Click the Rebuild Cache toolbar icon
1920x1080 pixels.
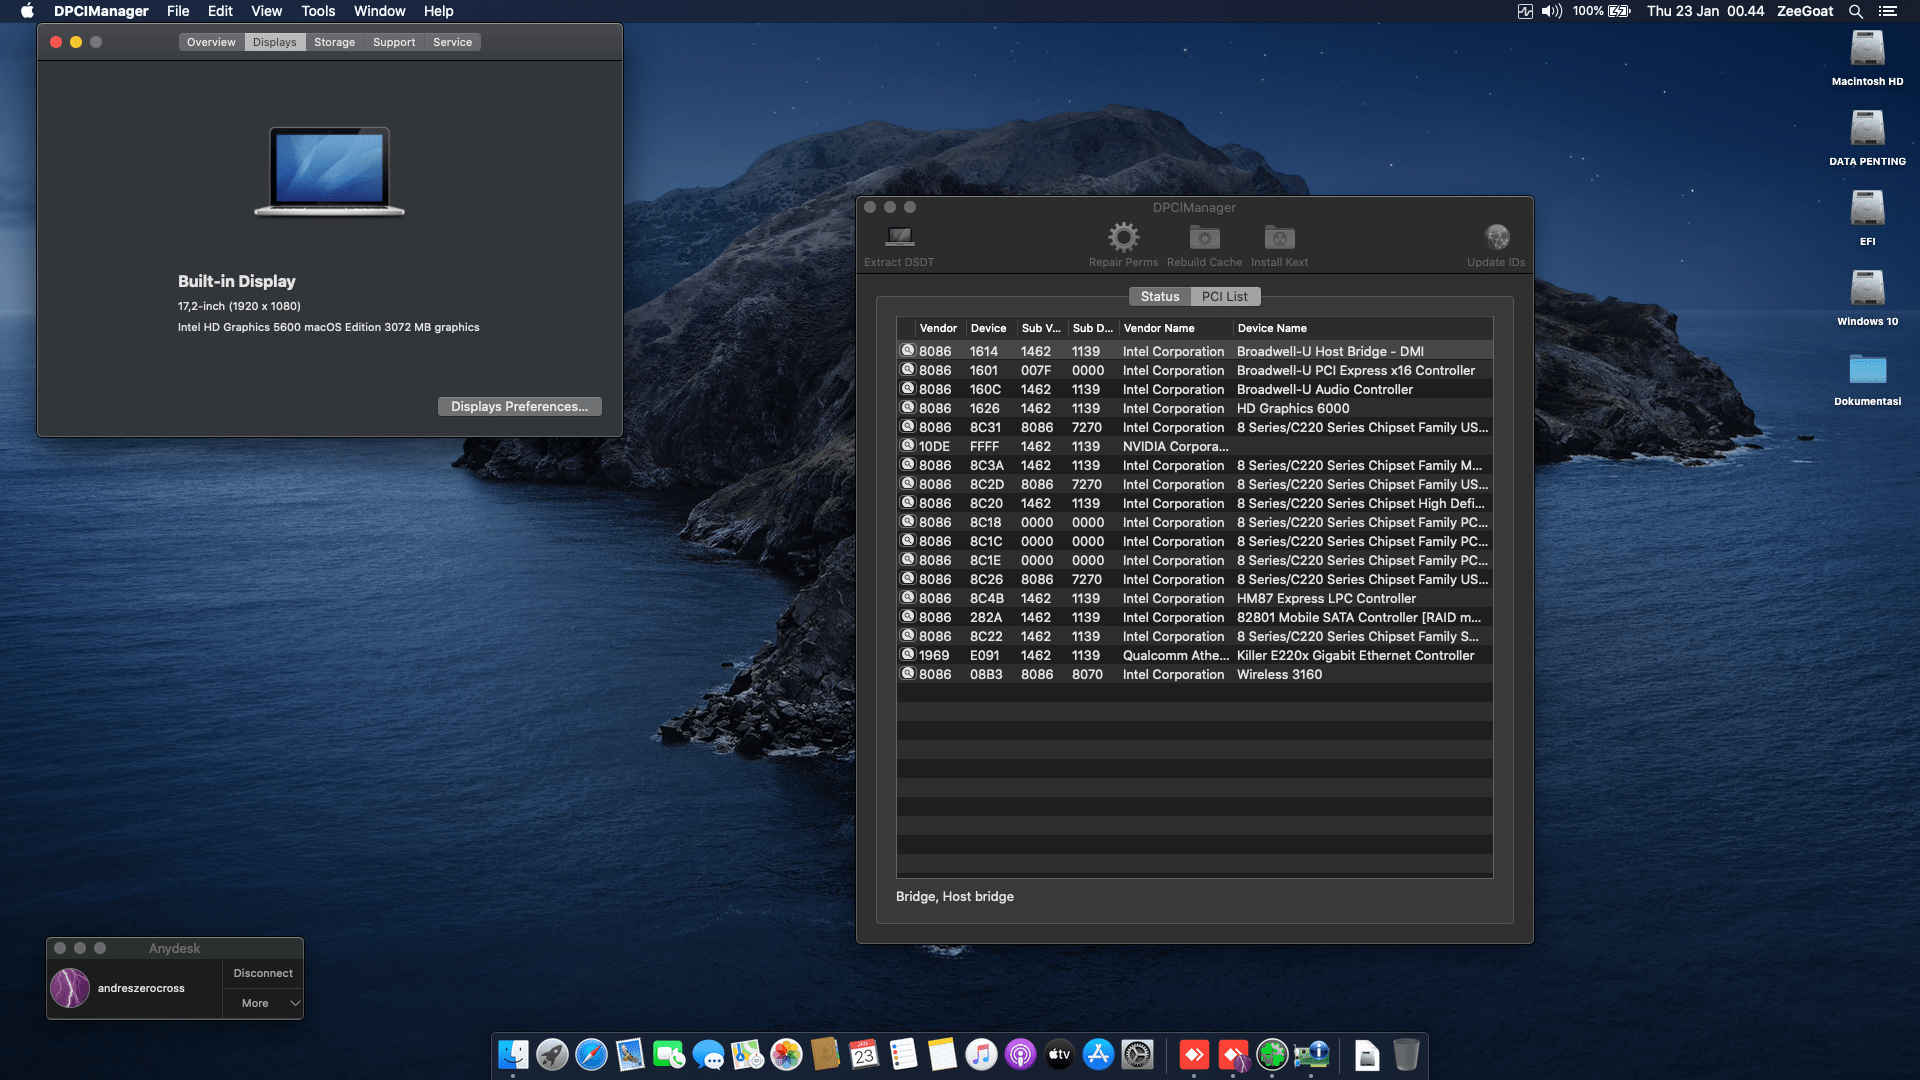(1204, 237)
